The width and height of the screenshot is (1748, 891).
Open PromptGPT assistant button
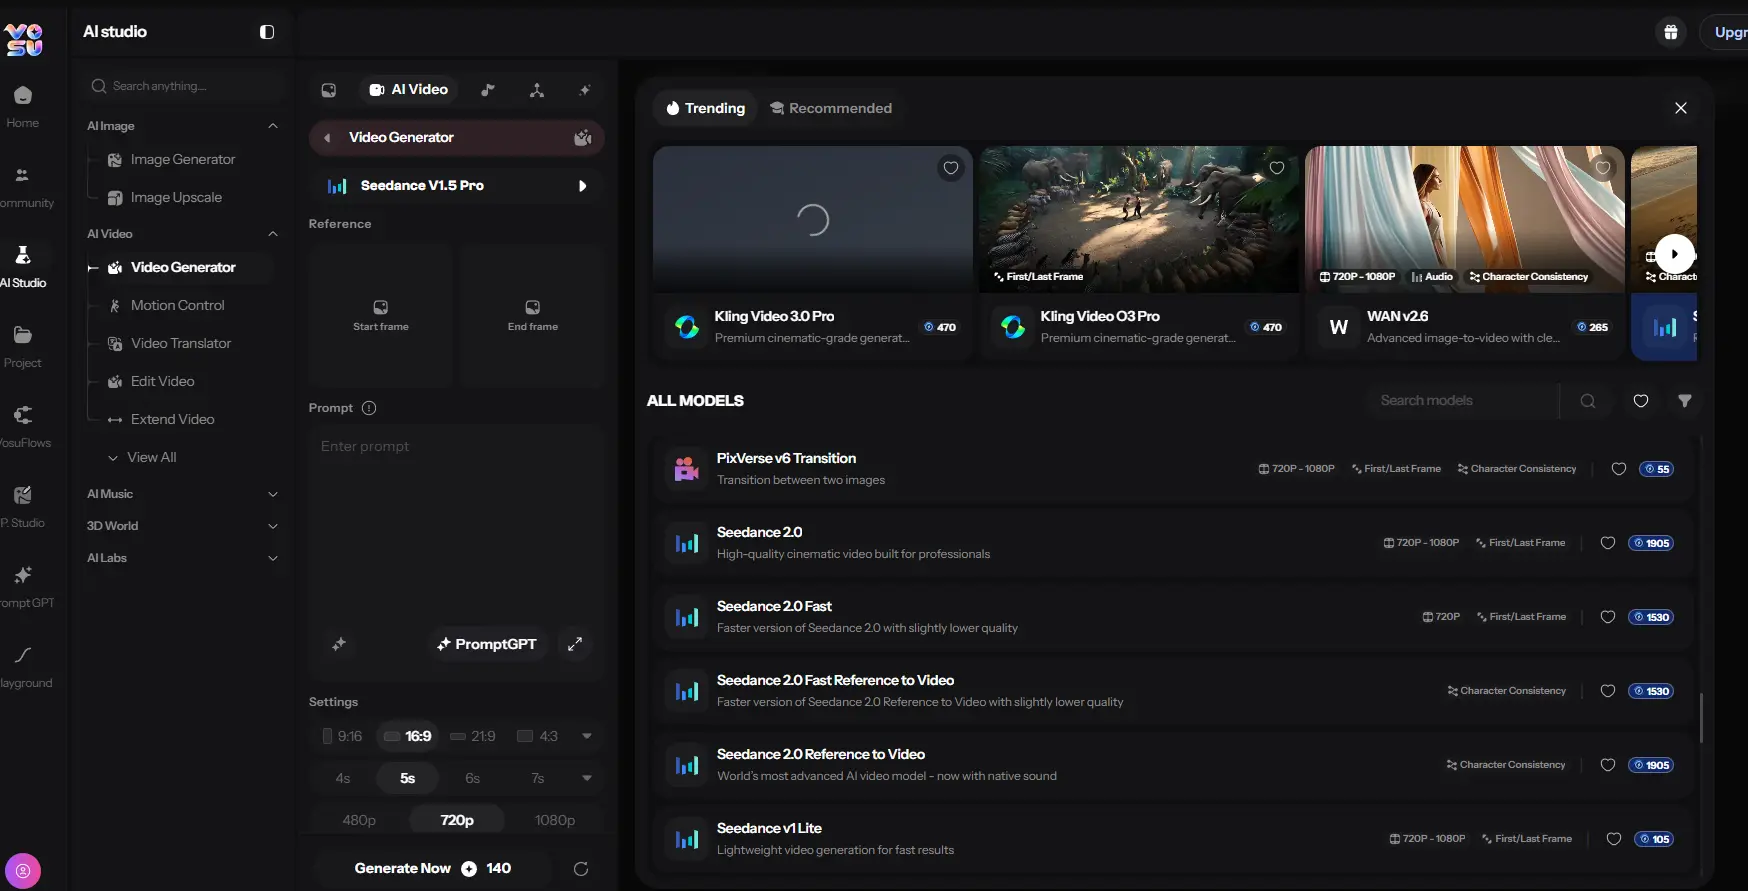[487, 644]
